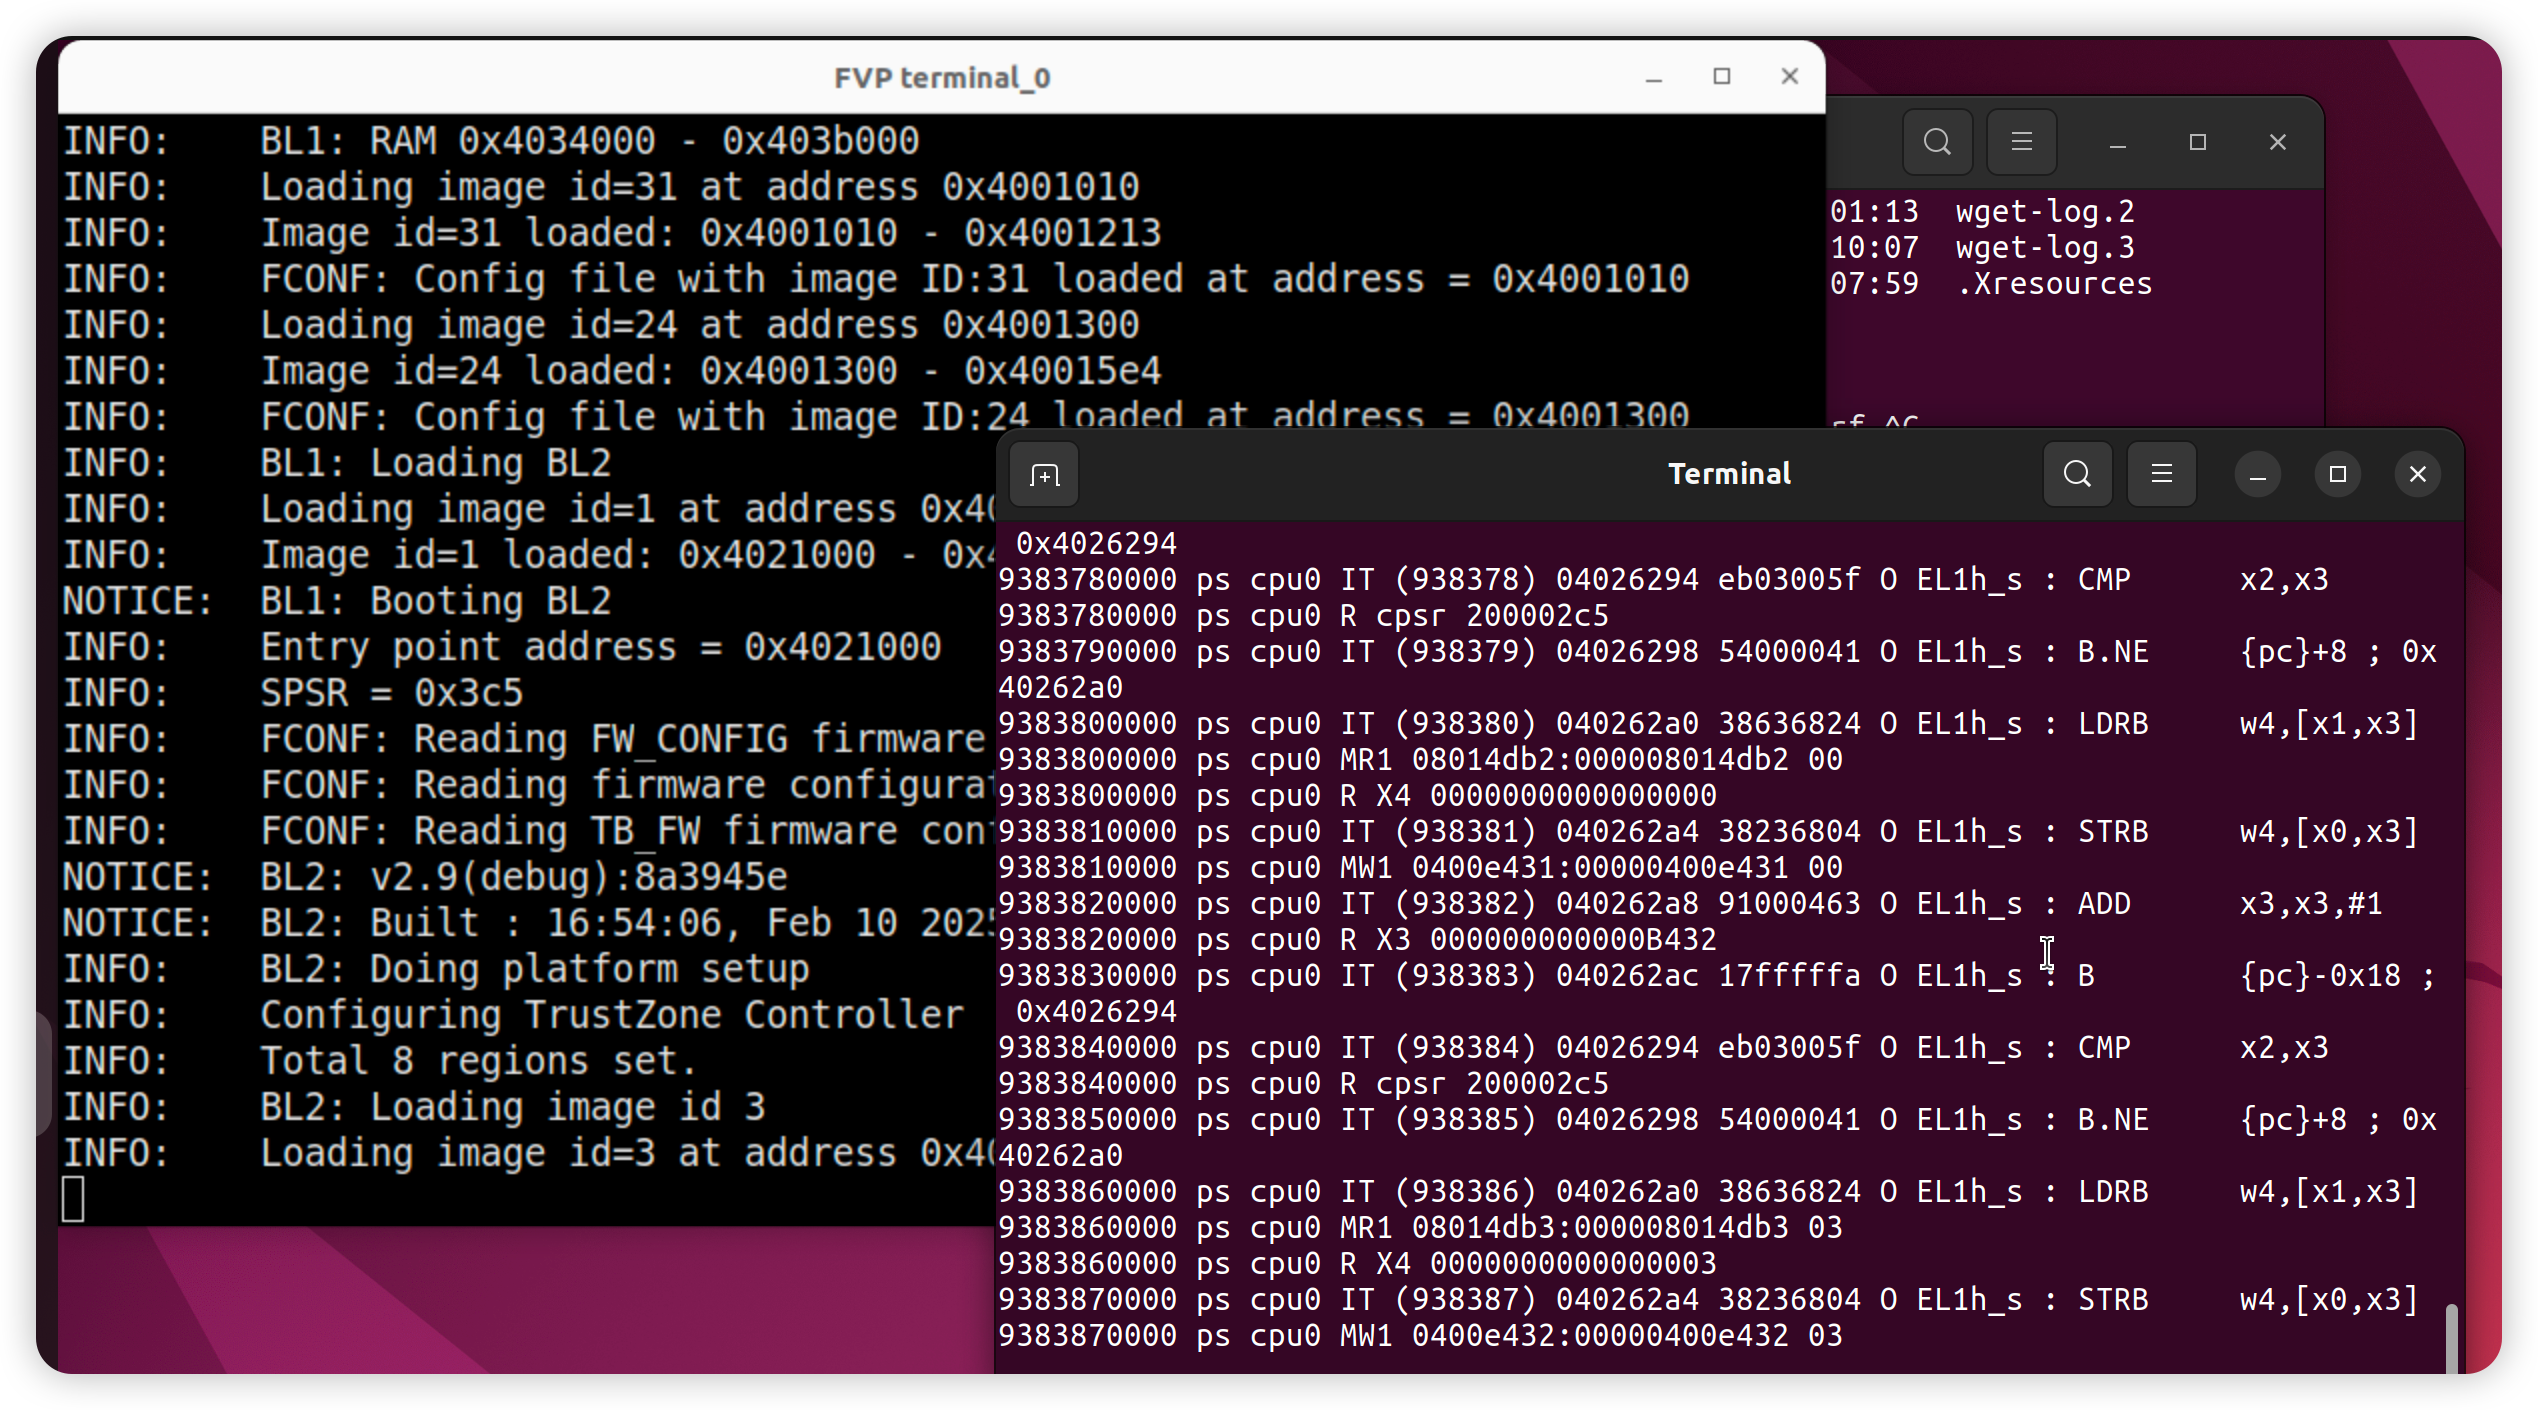Click the FVP terminal_0 title text
This screenshot has width=2538, height=1410.
(942, 78)
